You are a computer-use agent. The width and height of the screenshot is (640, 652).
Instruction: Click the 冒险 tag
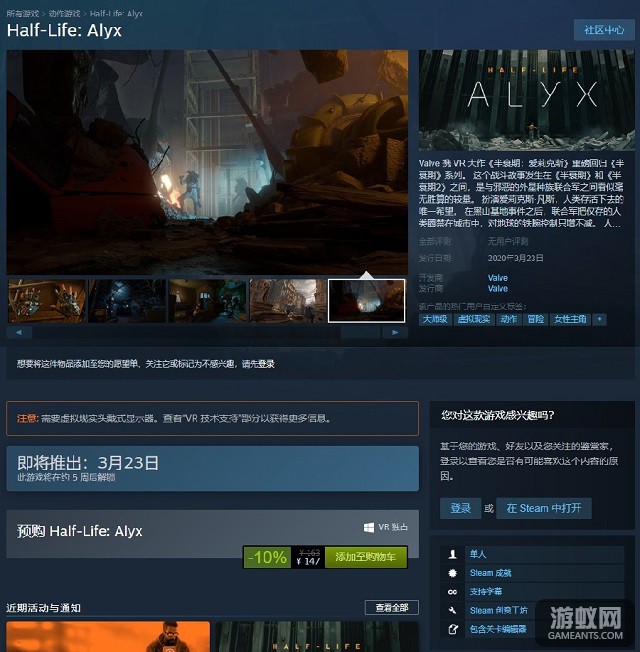tap(536, 319)
